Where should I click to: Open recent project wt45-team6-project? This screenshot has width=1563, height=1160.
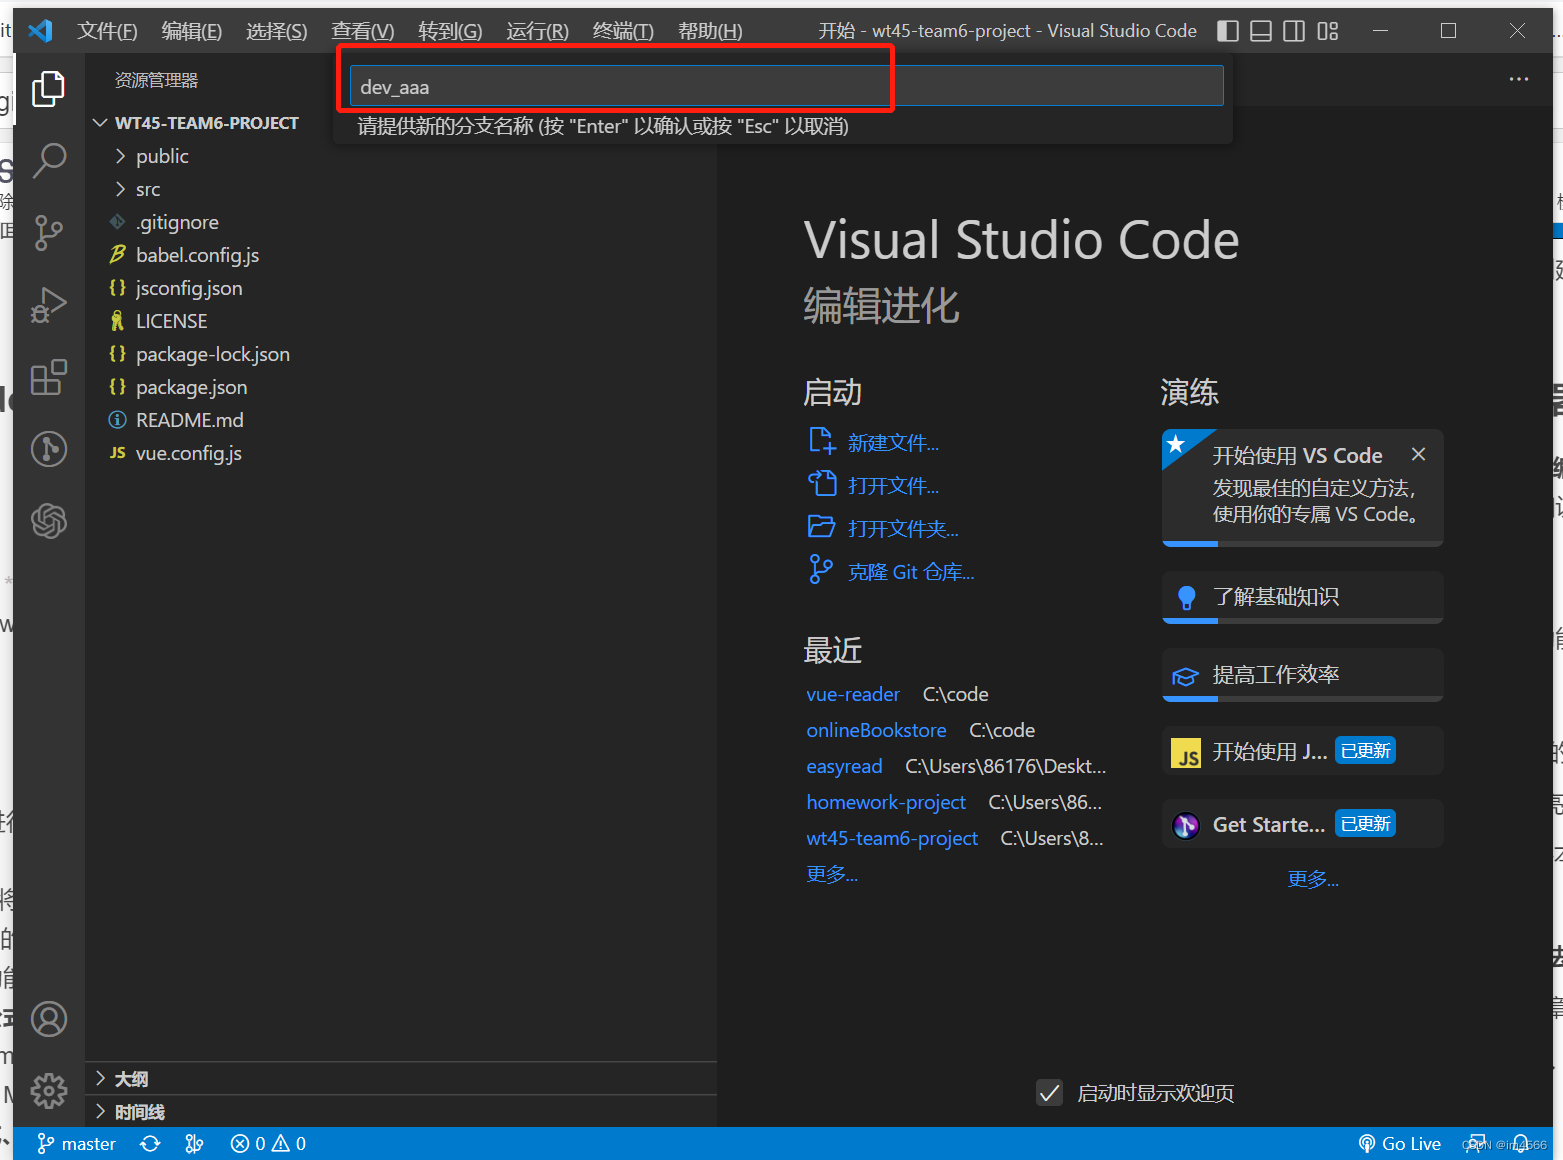(x=892, y=838)
